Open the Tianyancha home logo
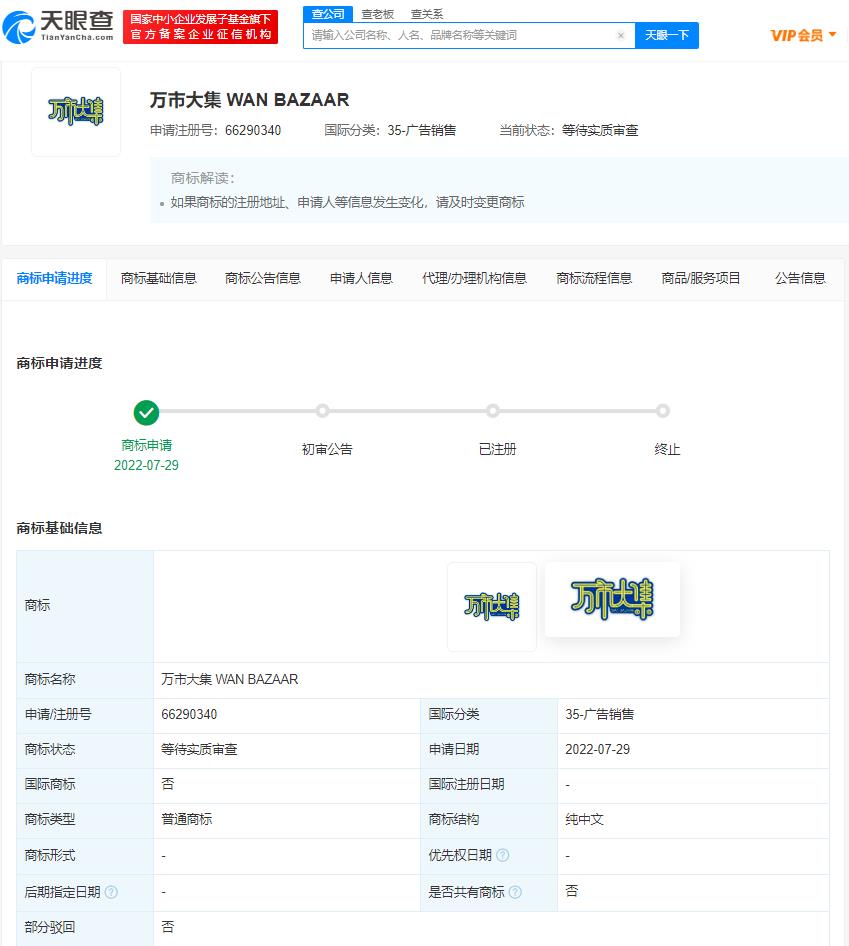Viewport: 849px width, 946px height. [x=58, y=27]
